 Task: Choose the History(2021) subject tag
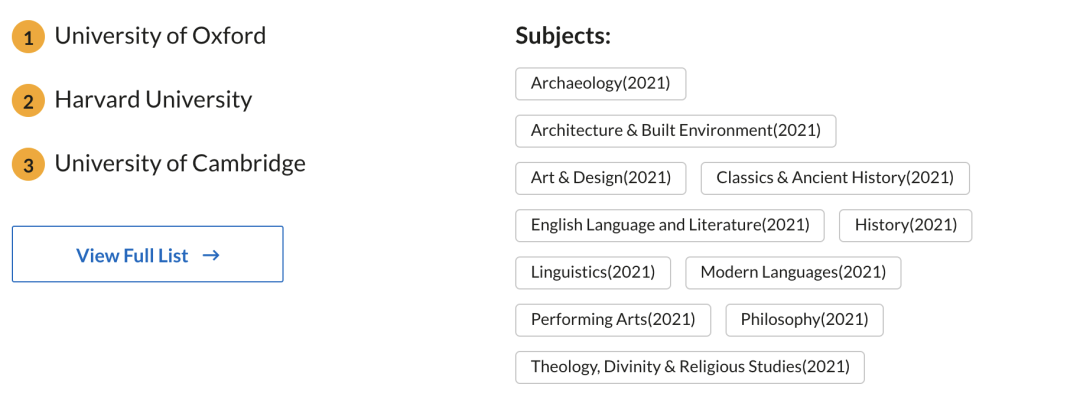tap(905, 225)
